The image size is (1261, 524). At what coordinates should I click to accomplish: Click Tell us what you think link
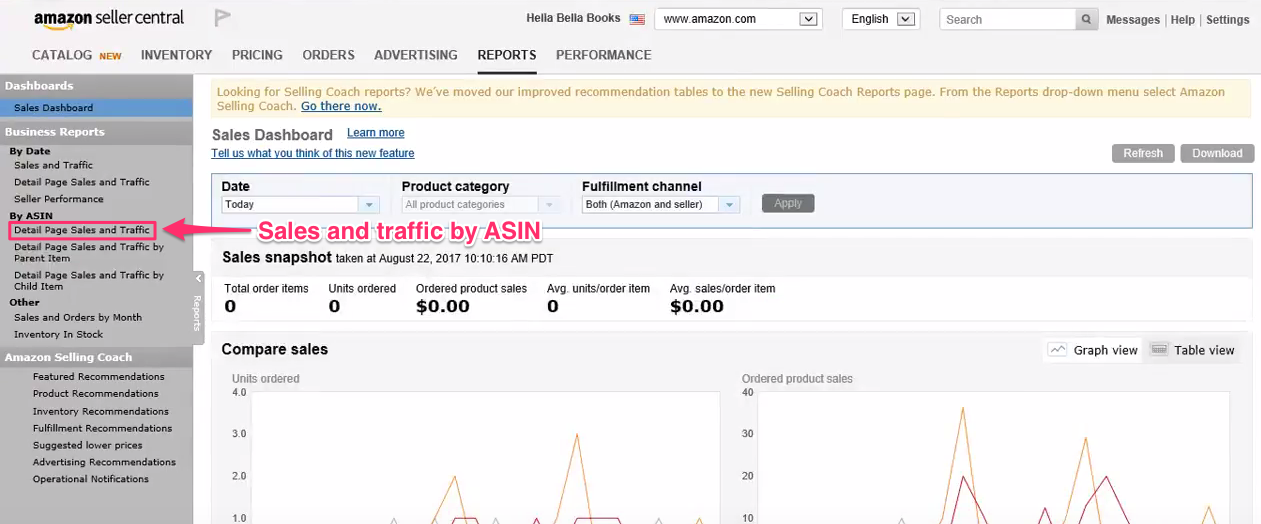point(313,153)
